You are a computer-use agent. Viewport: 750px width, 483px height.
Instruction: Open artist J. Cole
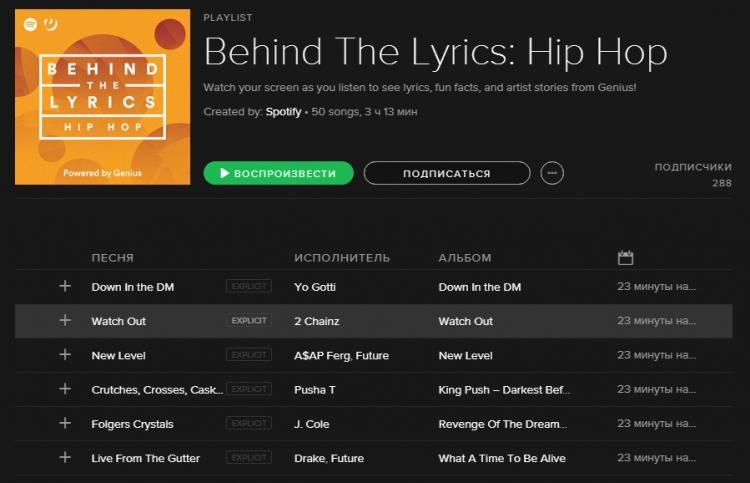311,424
